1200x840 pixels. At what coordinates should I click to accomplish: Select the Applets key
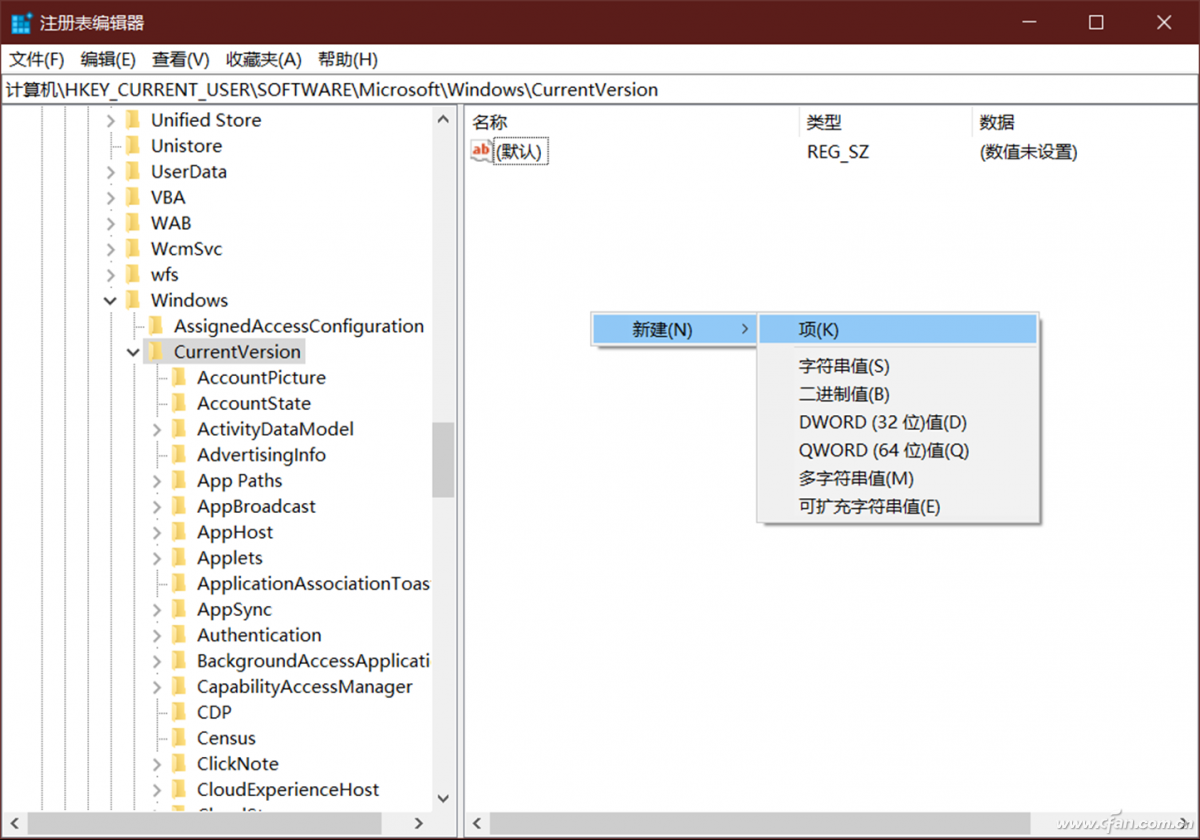230,558
